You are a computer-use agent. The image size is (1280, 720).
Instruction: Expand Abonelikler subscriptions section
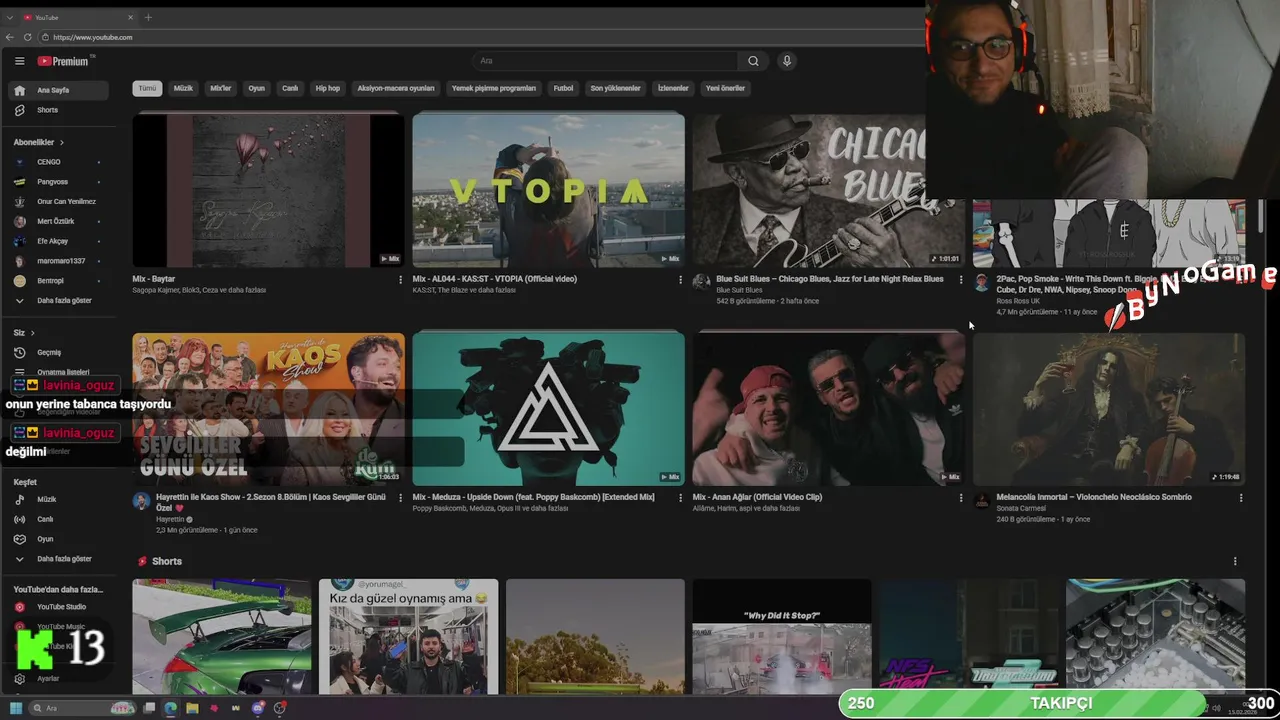click(x=38, y=142)
